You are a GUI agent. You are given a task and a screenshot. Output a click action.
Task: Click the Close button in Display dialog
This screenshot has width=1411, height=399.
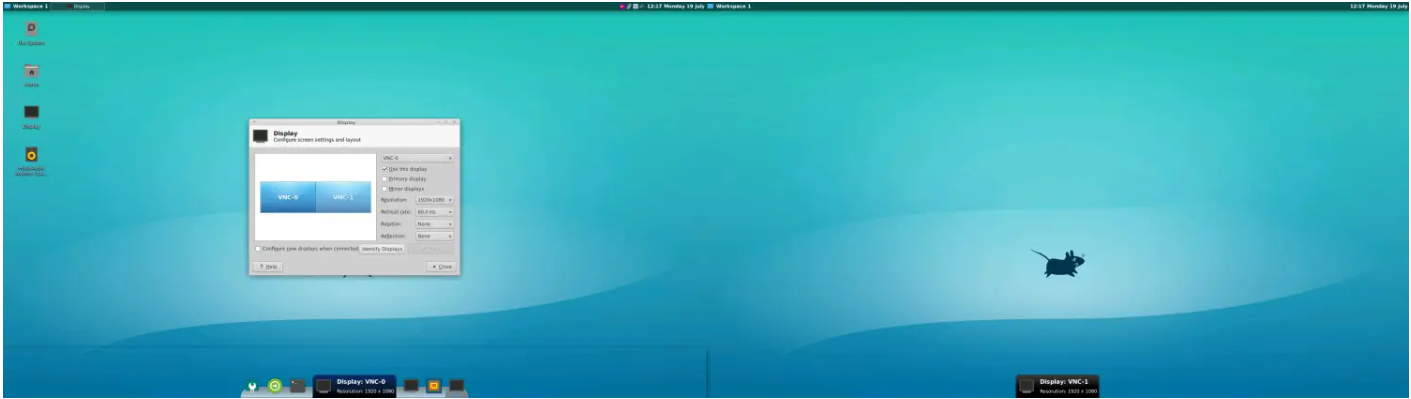click(441, 267)
